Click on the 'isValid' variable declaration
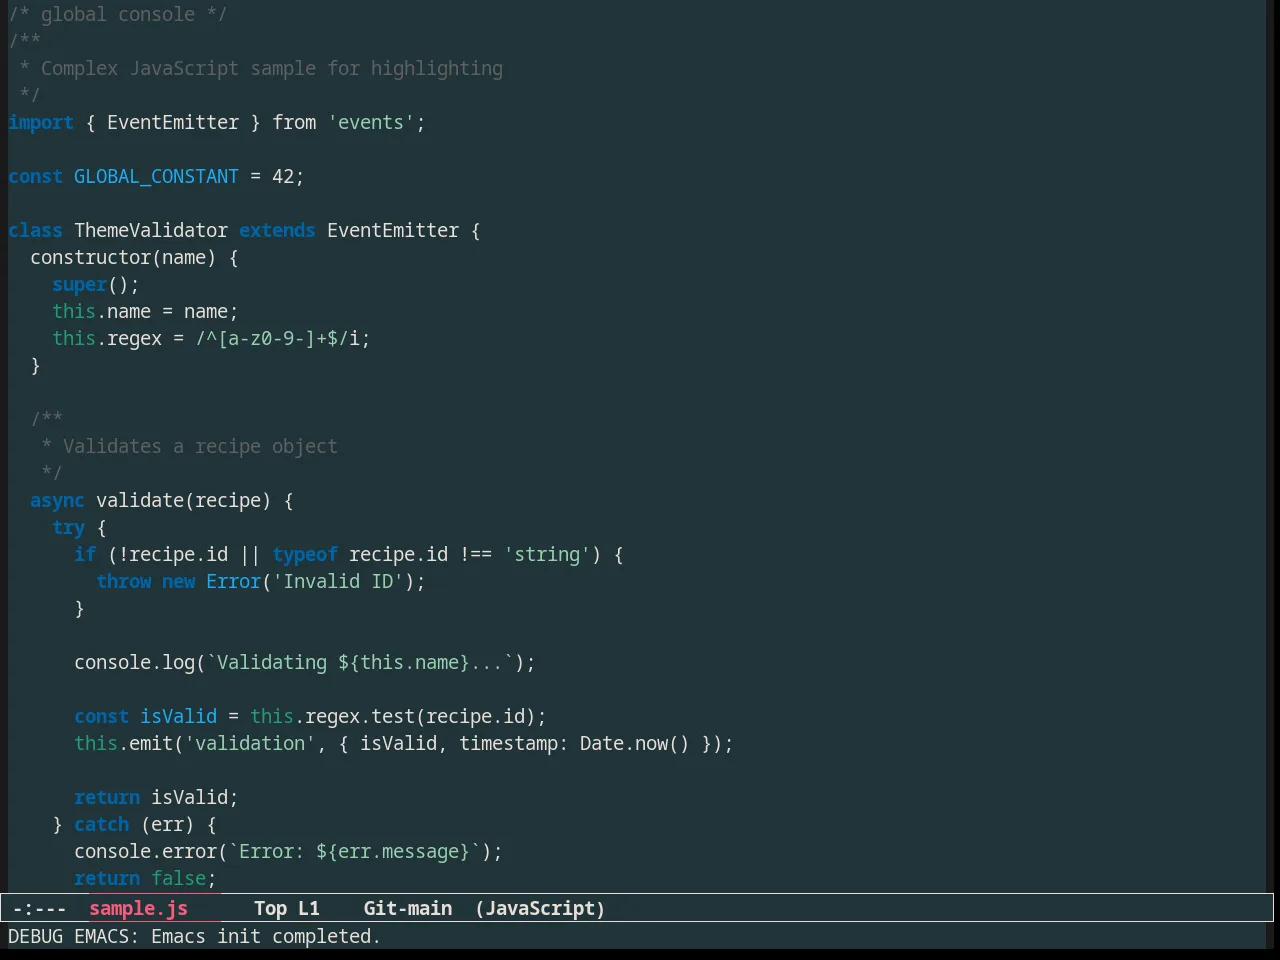1280x960 pixels. [178, 716]
